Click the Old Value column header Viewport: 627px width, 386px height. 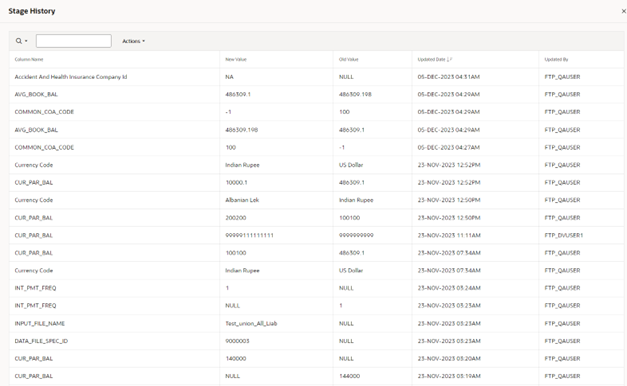[x=349, y=59]
